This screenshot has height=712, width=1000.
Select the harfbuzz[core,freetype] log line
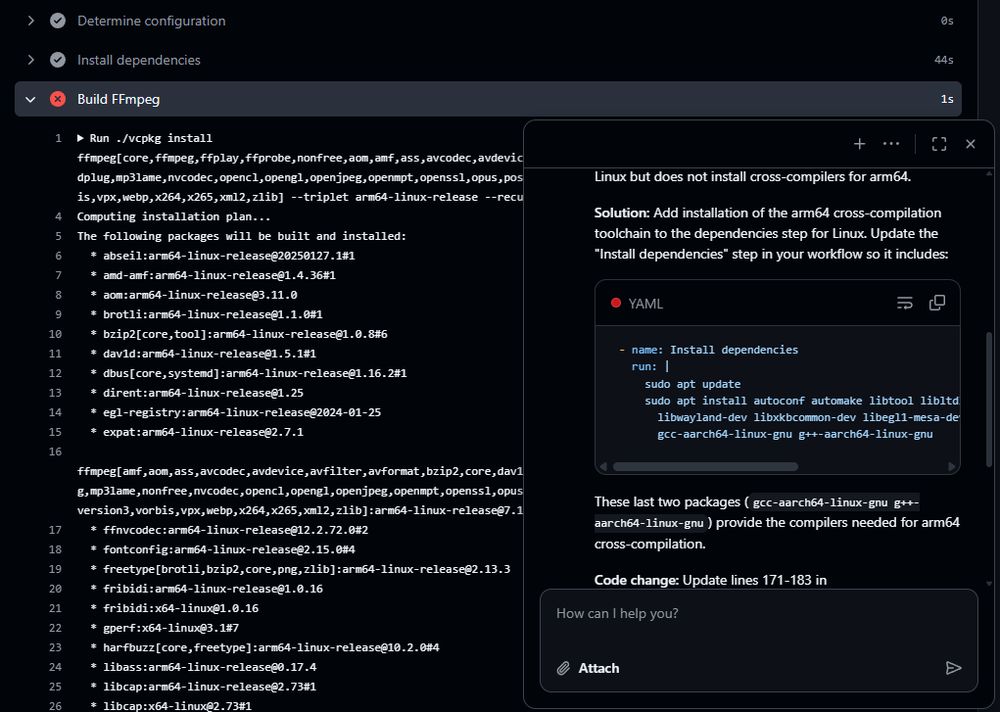point(265,648)
